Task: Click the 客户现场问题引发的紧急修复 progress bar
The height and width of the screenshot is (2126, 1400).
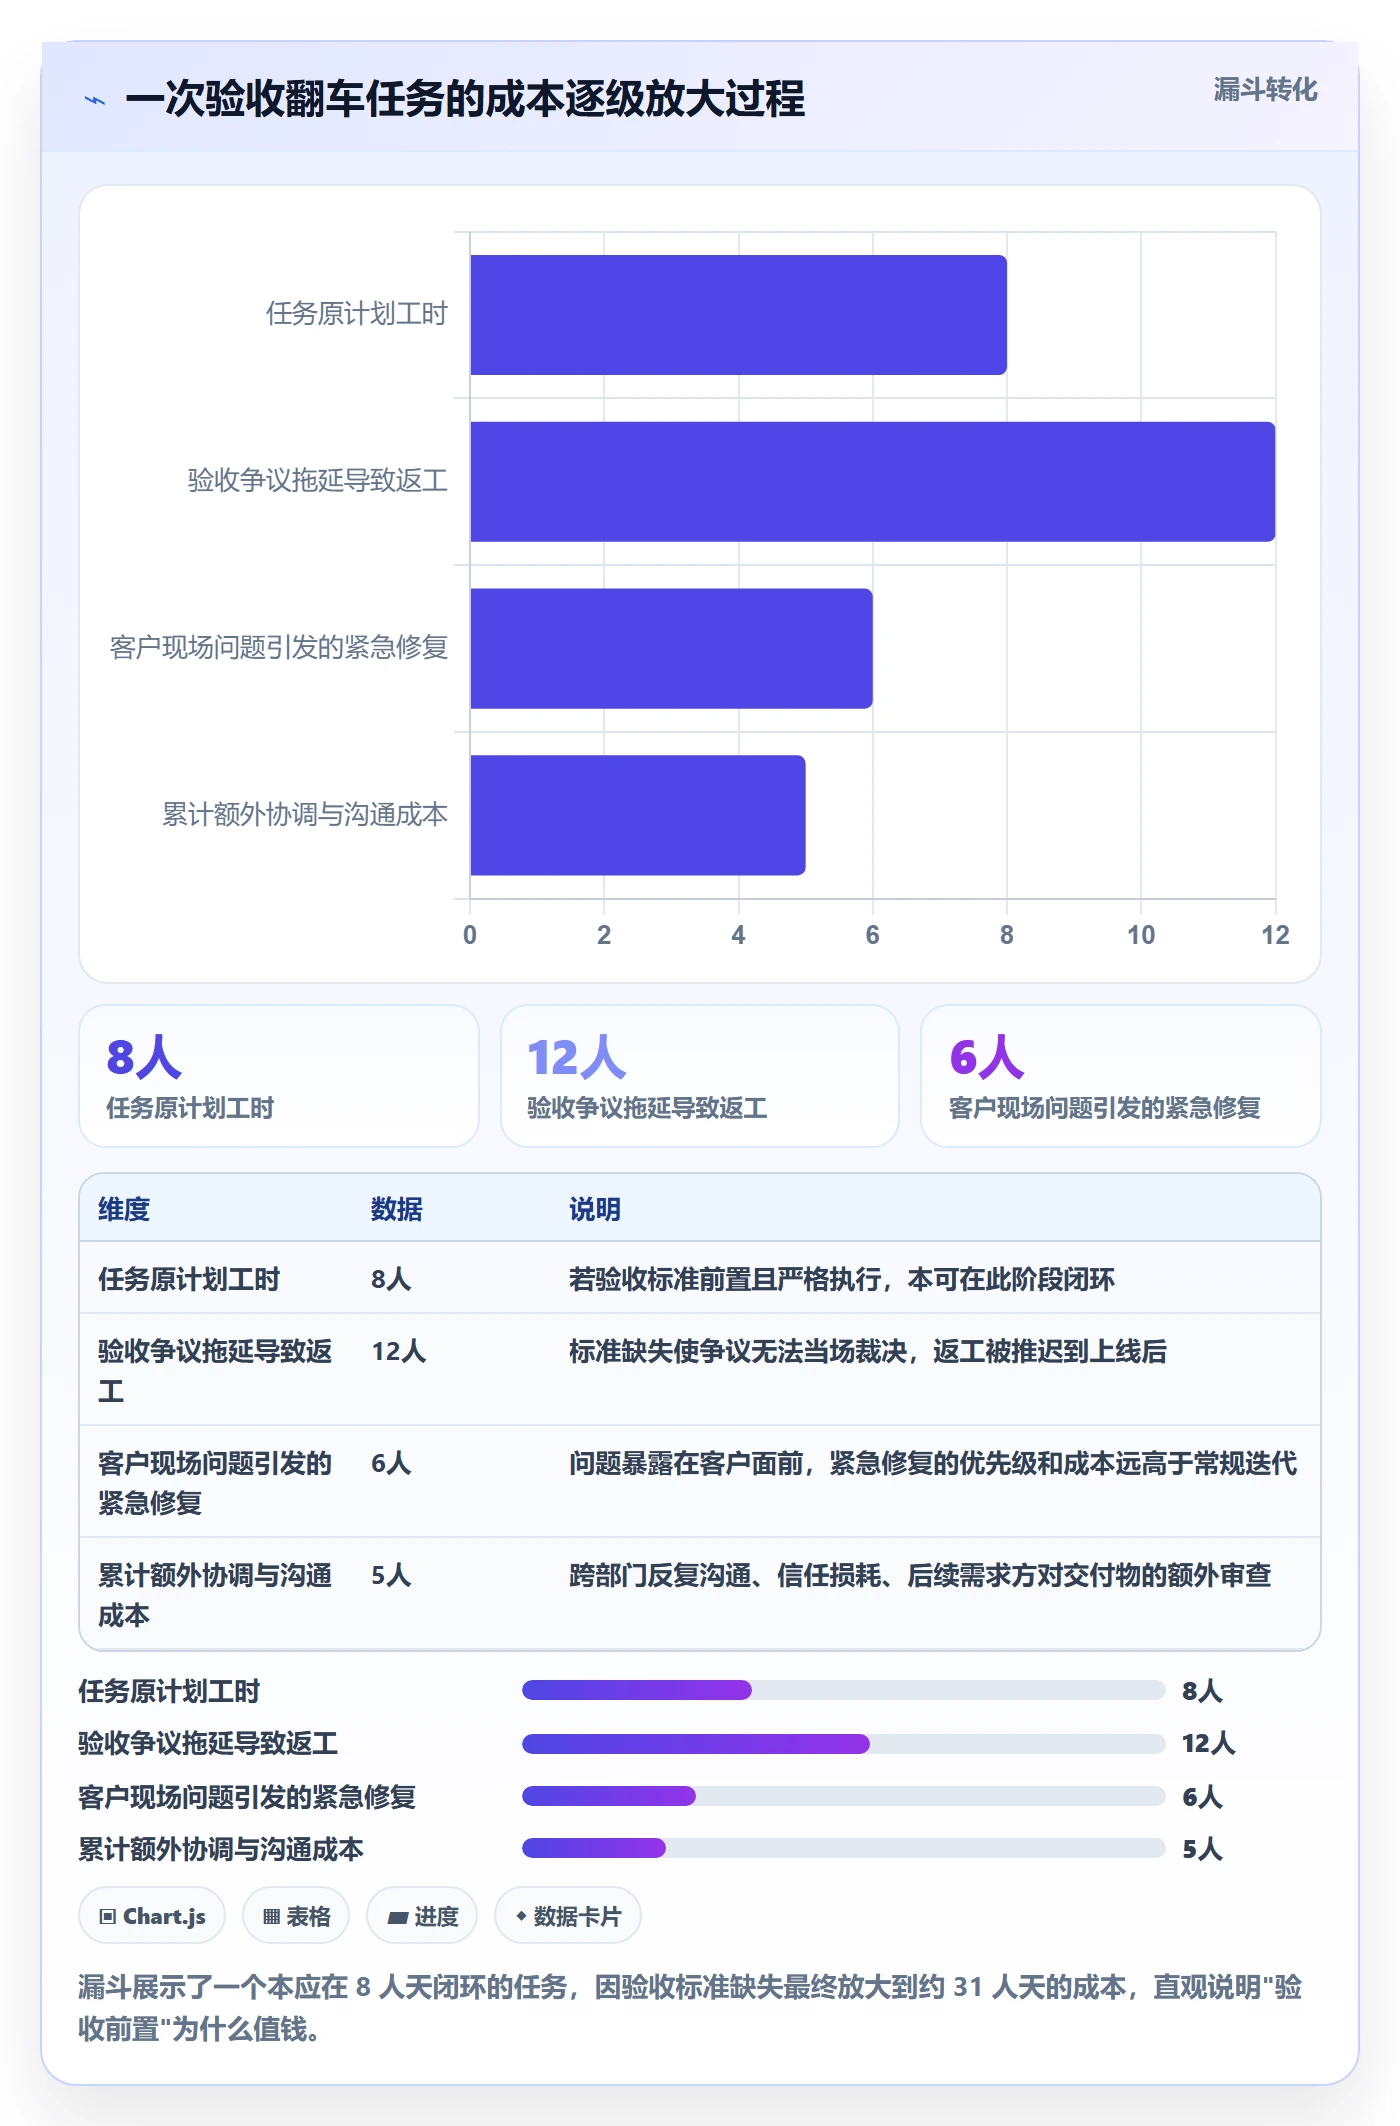Action: pyautogui.click(x=844, y=1796)
